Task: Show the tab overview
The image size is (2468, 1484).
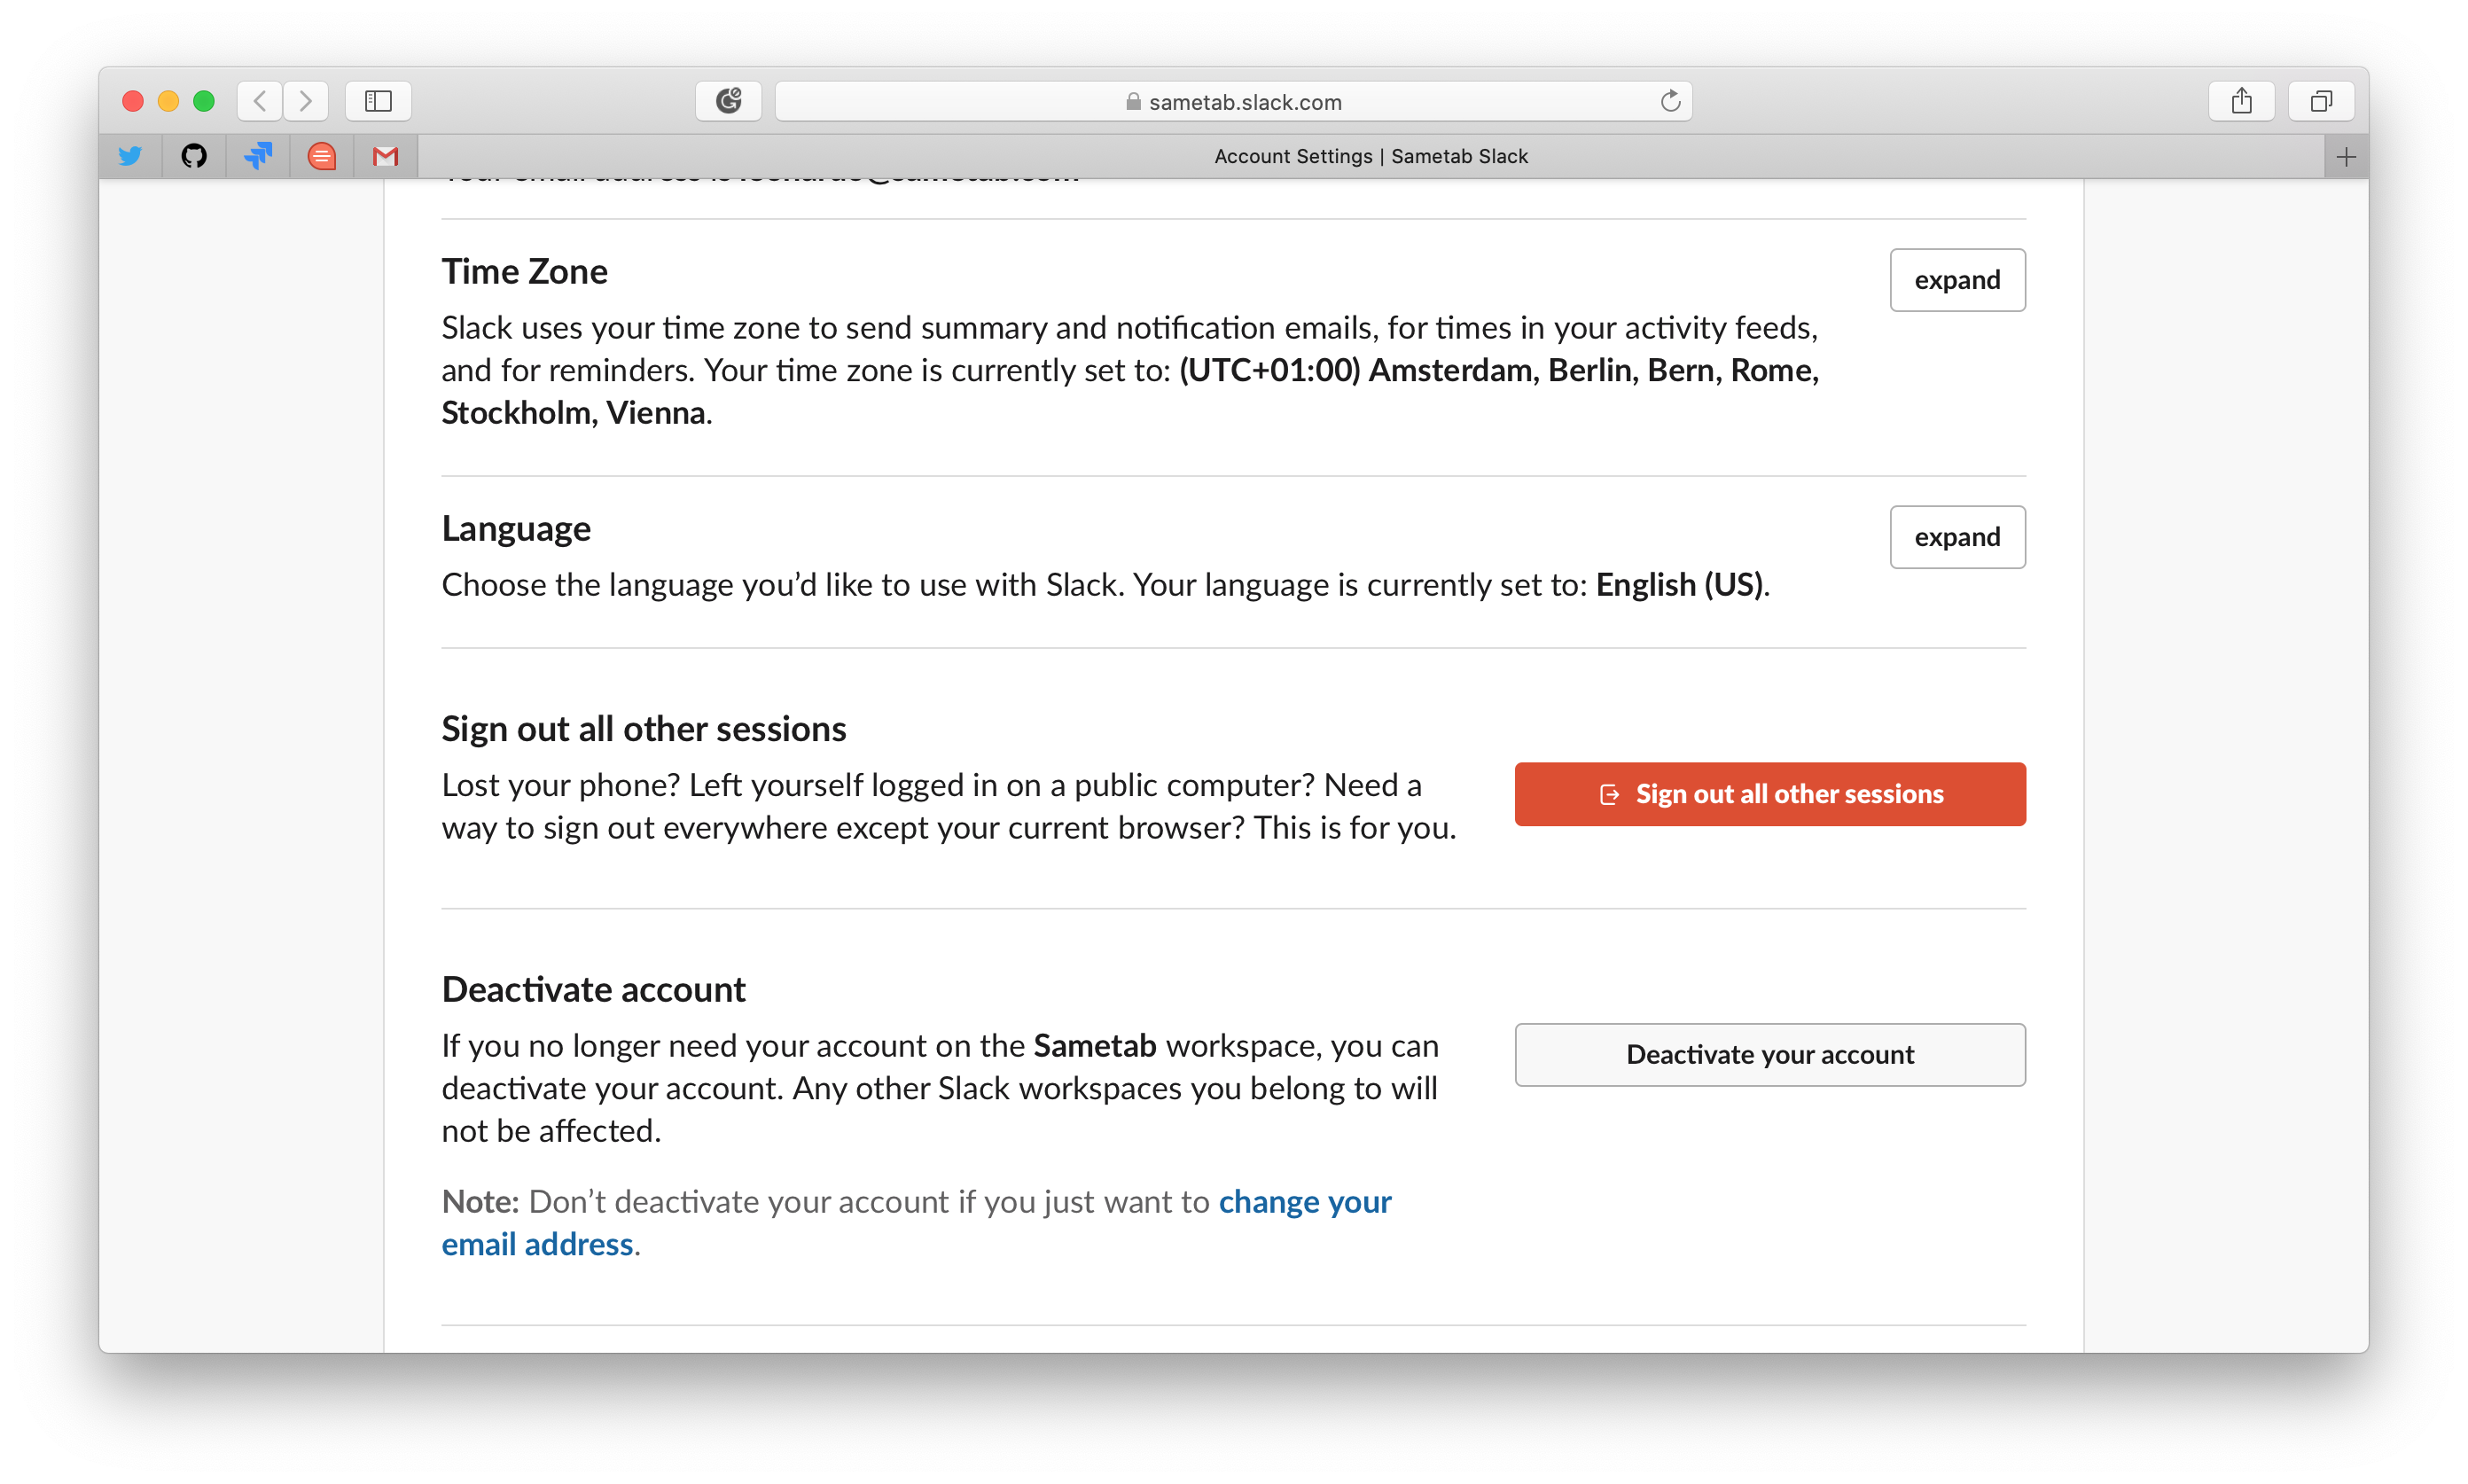Action: (2321, 101)
